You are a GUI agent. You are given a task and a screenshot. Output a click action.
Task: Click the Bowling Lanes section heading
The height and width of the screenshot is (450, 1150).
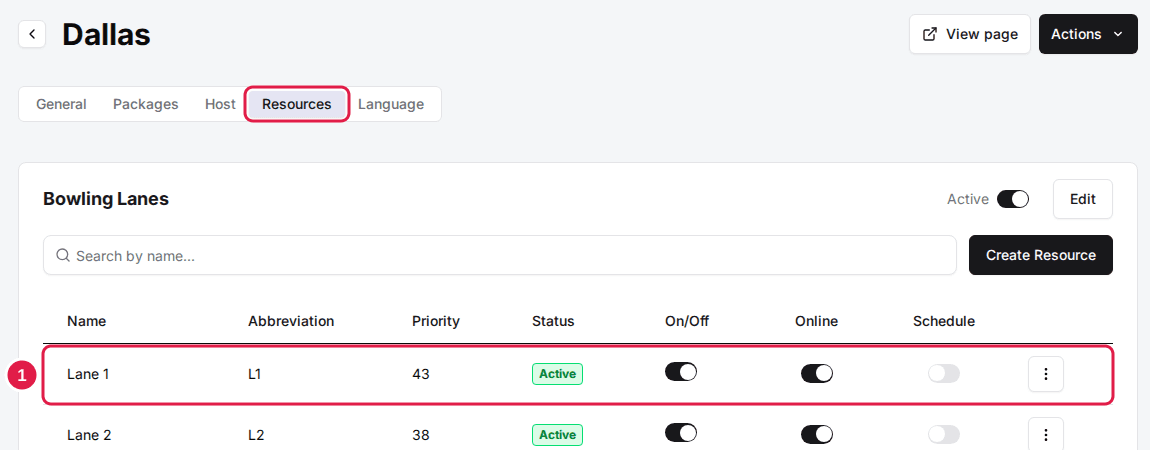106,199
